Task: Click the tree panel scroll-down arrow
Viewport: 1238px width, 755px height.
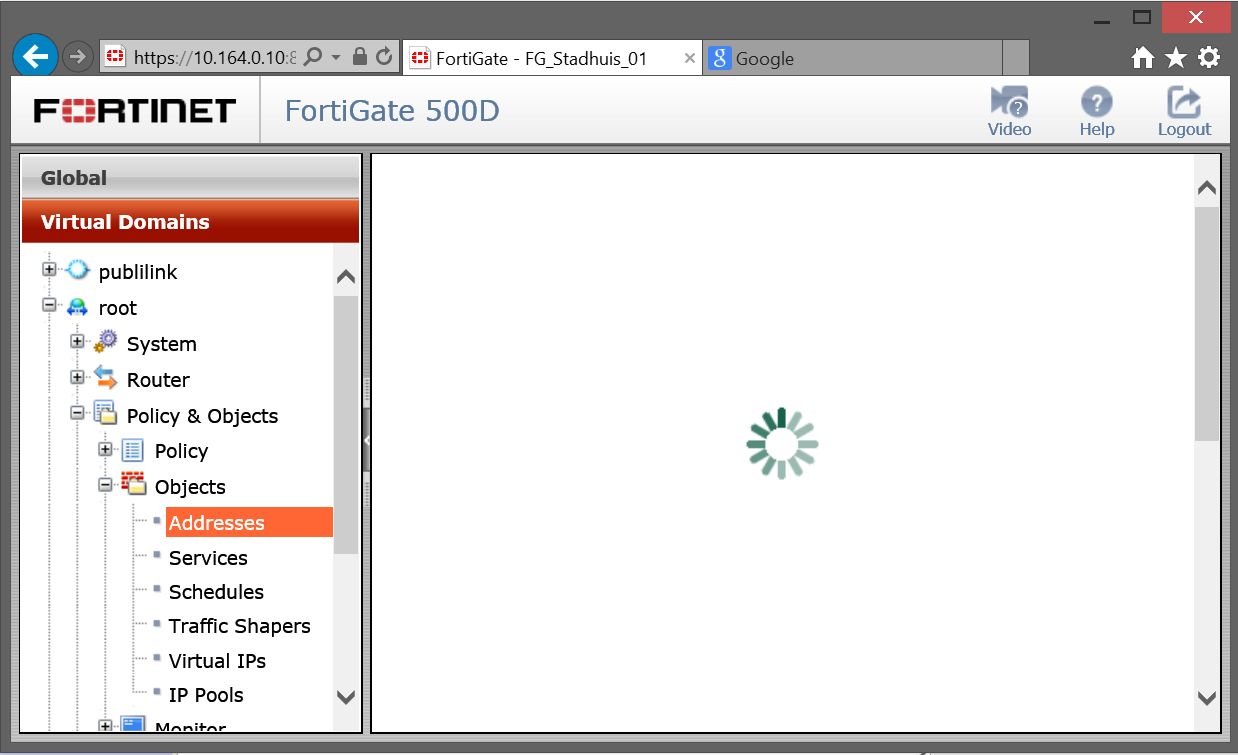Action: click(346, 697)
